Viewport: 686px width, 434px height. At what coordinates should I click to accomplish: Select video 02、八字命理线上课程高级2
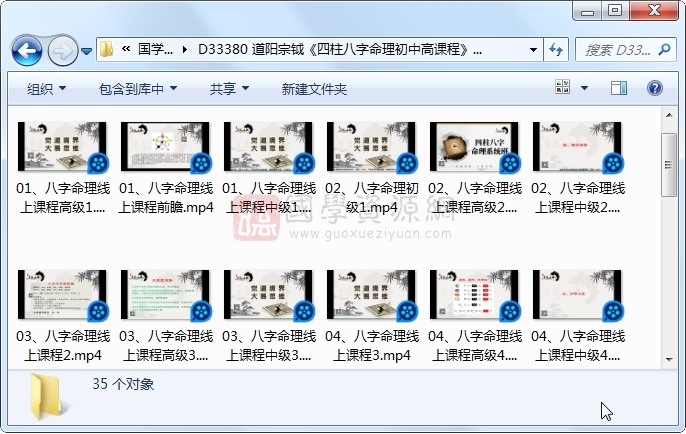(x=475, y=168)
